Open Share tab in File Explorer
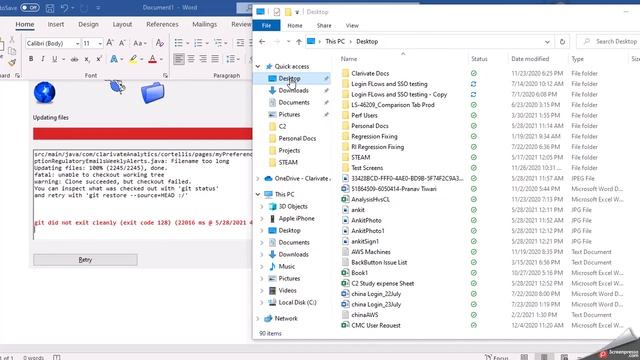The height and width of the screenshot is (360, 640). 324,25
